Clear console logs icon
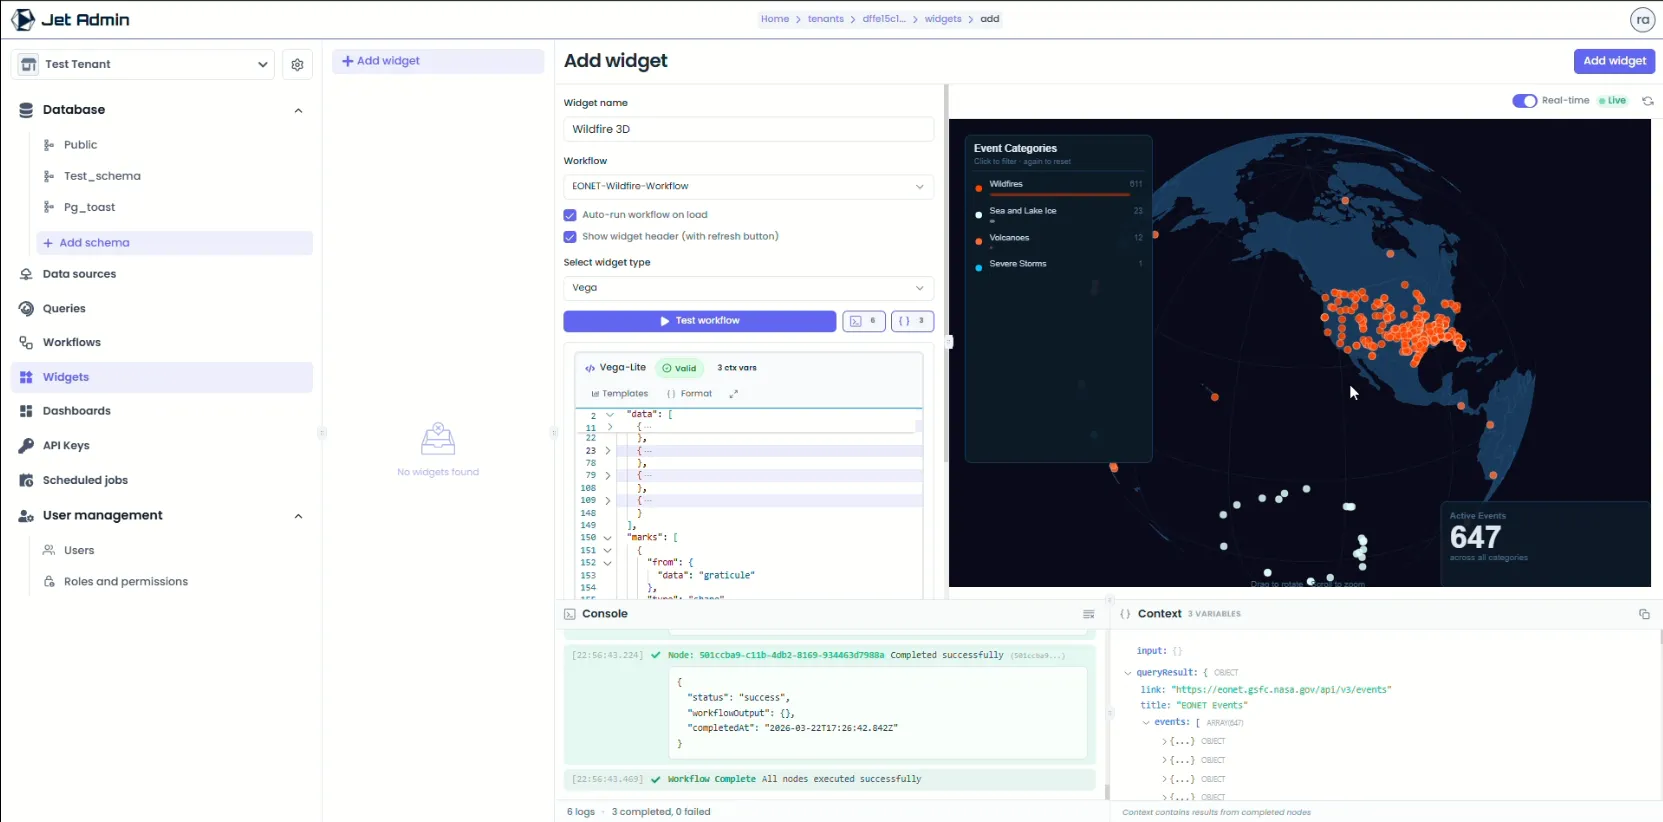 point(1089,614)
